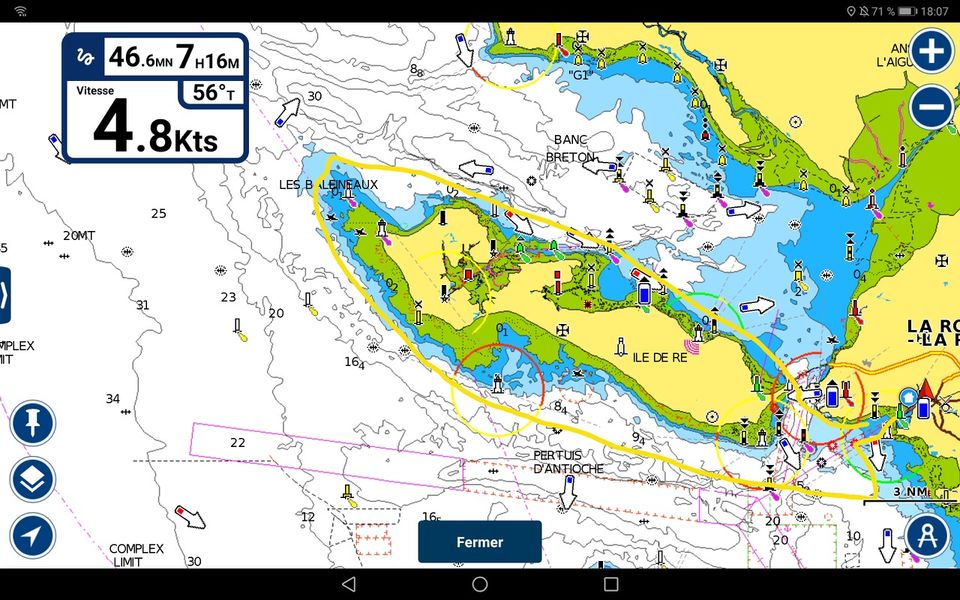Zoom out of the chart

931,106
